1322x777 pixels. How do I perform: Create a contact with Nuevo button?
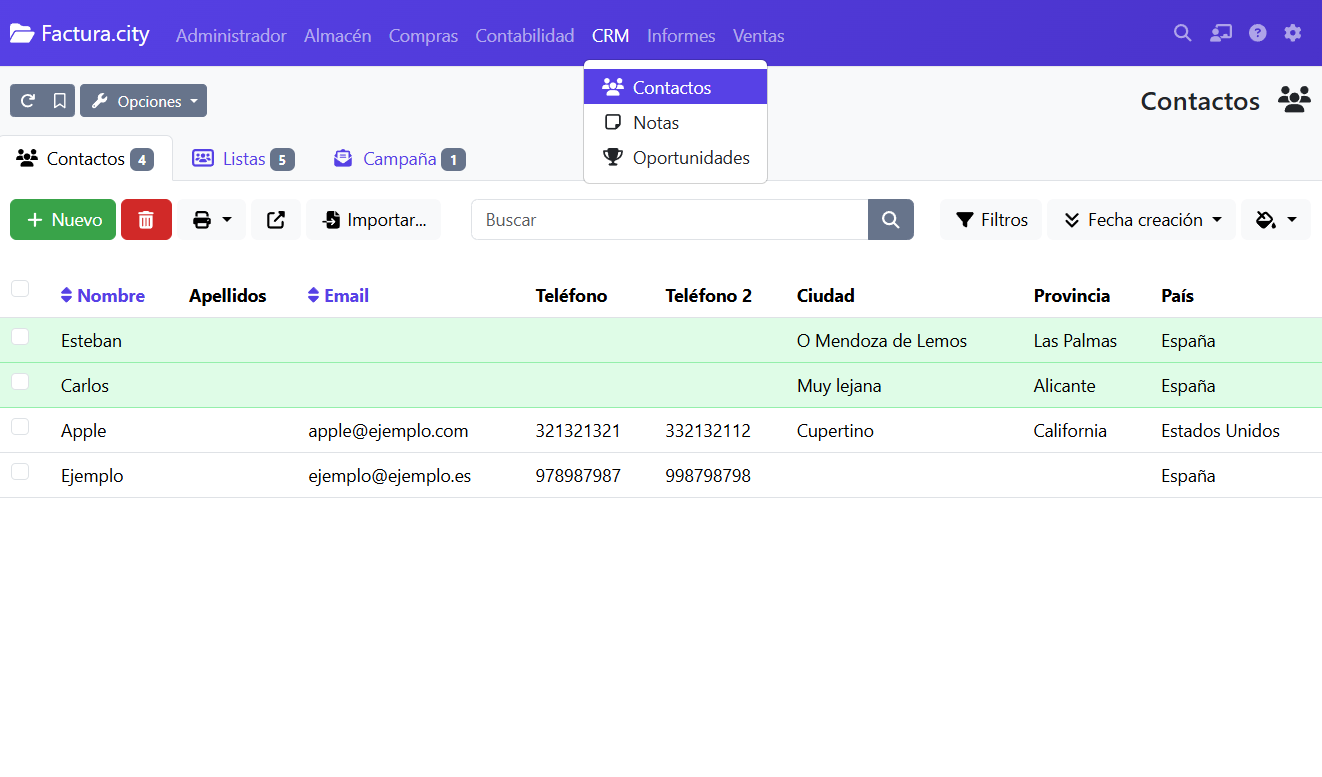(x=63, y=220)
